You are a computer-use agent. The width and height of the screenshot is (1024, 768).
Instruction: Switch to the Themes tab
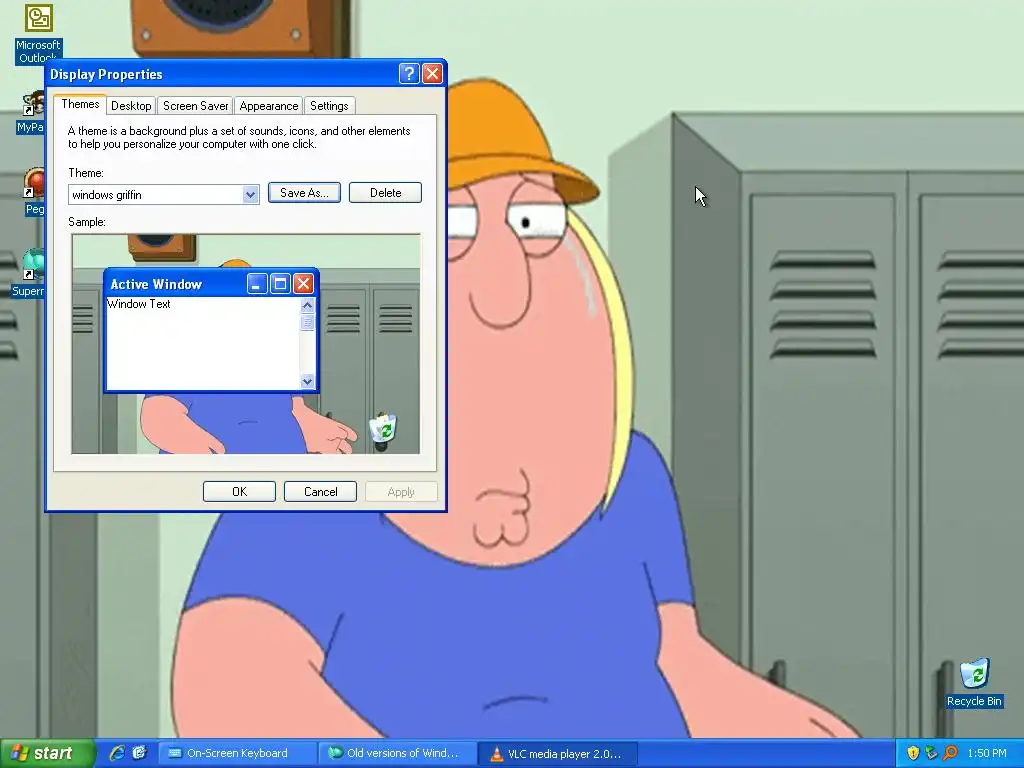pyautogui.click(x=80, y=104)
